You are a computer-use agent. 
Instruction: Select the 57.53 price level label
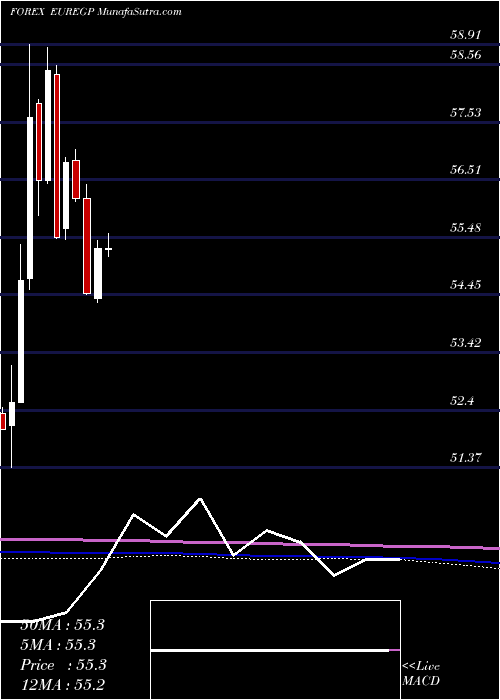tap(465, 112)
